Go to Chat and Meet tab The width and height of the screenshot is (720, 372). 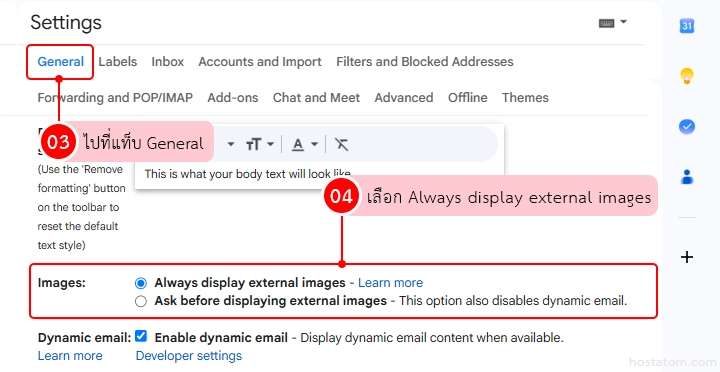(316, 97)
